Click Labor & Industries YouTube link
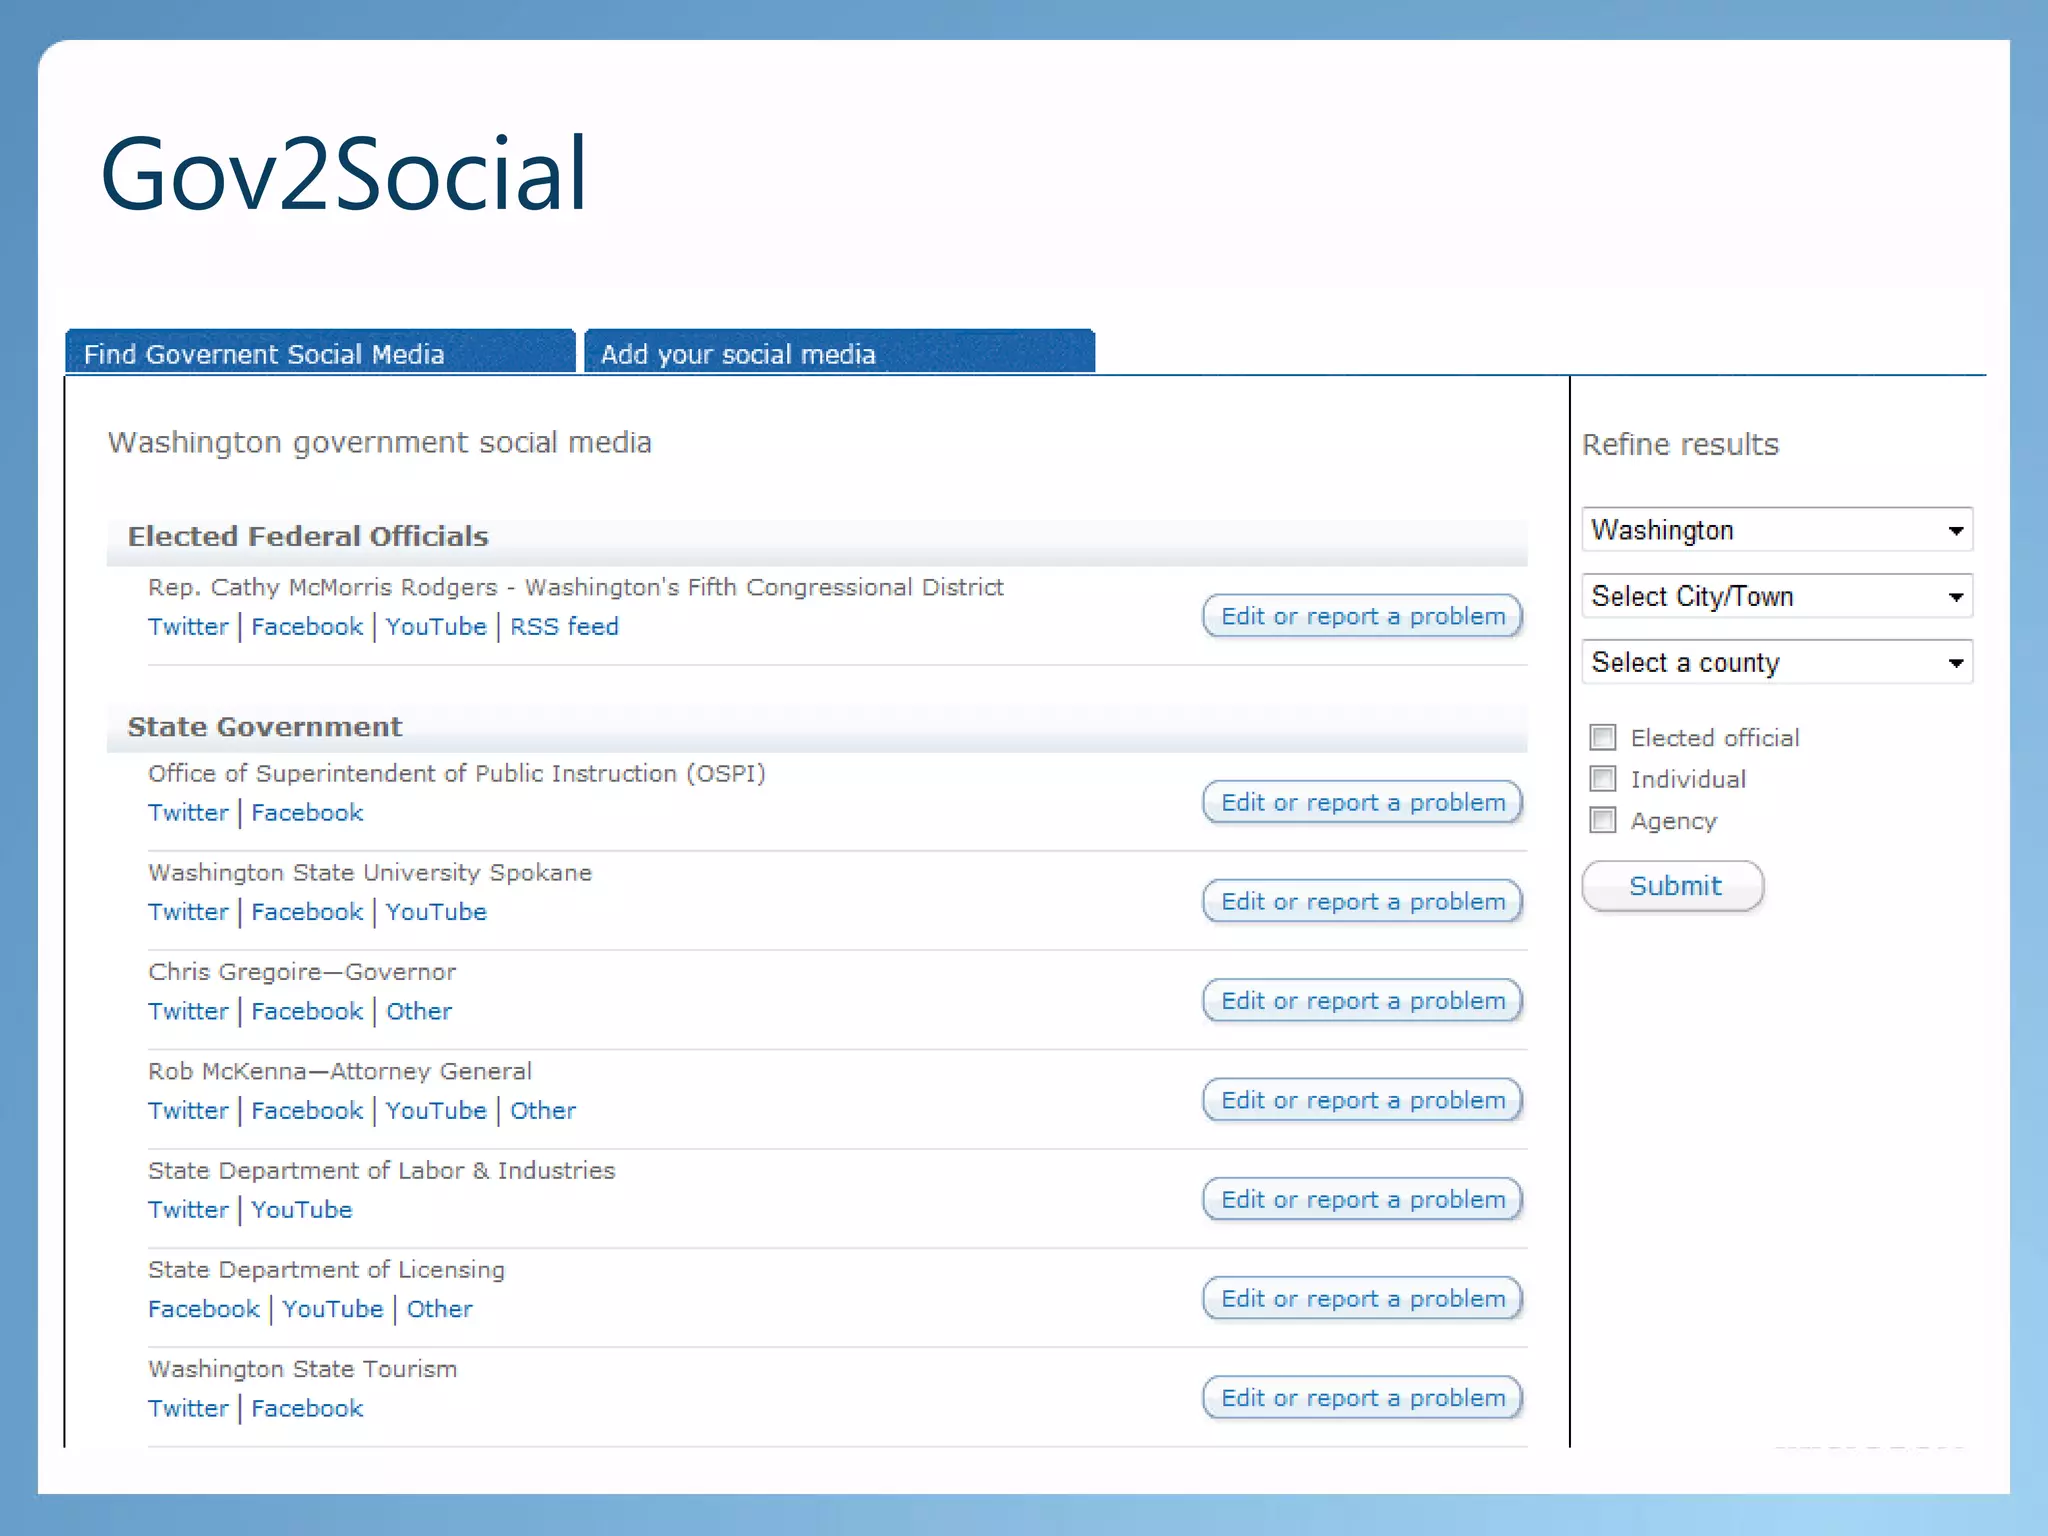2048x1536 pixels. (302, 1210)
